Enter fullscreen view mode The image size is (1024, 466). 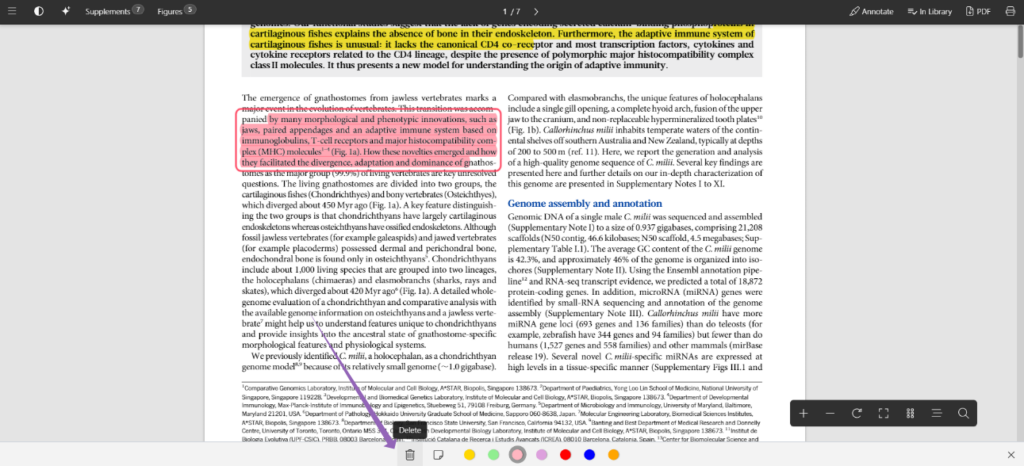point(883,413)
